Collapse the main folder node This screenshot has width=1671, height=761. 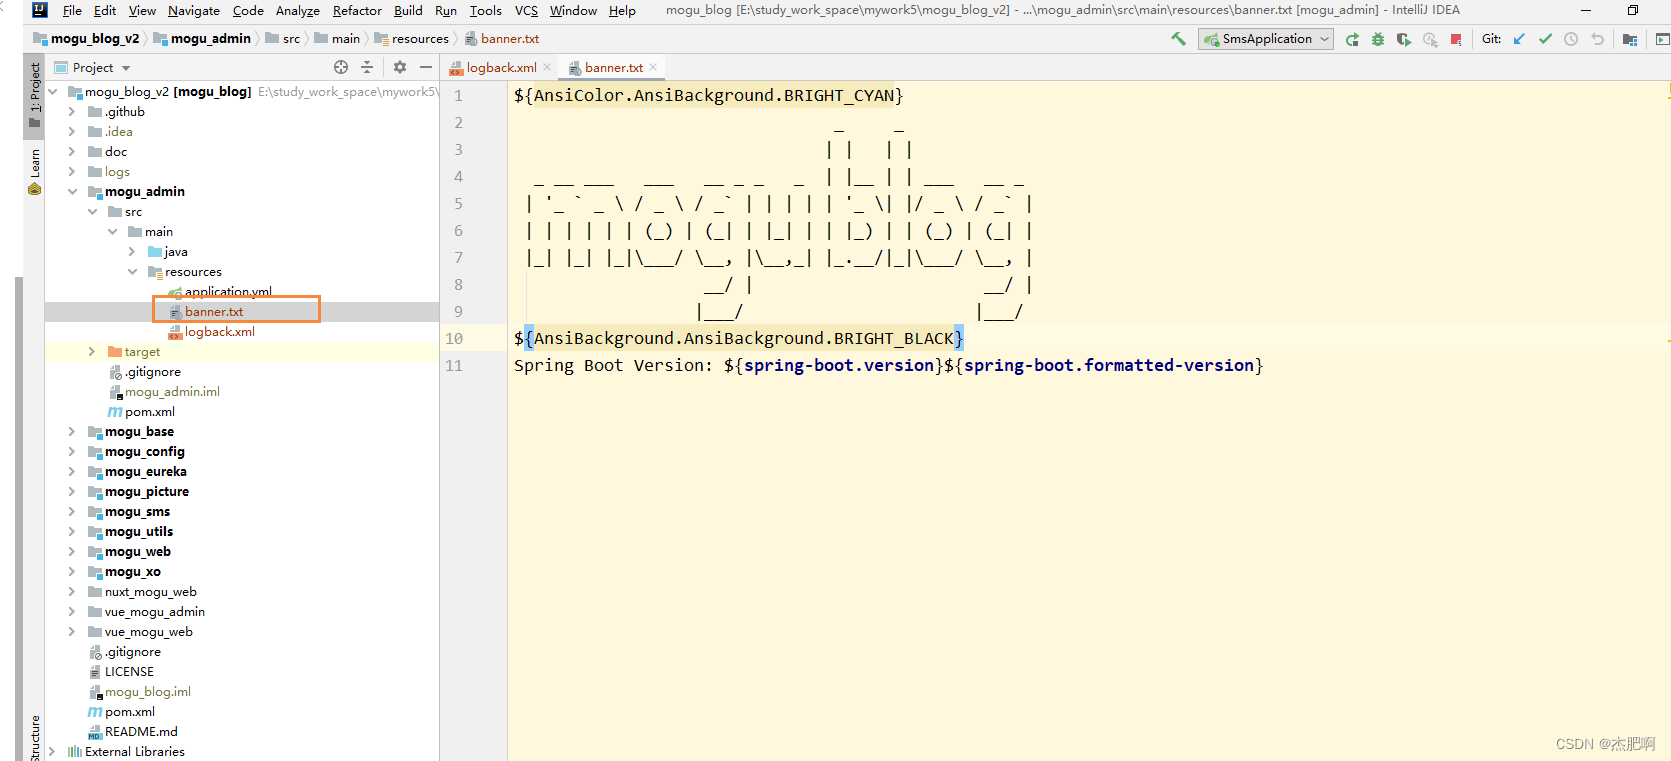pyautogui.click(x=112, y=231)
